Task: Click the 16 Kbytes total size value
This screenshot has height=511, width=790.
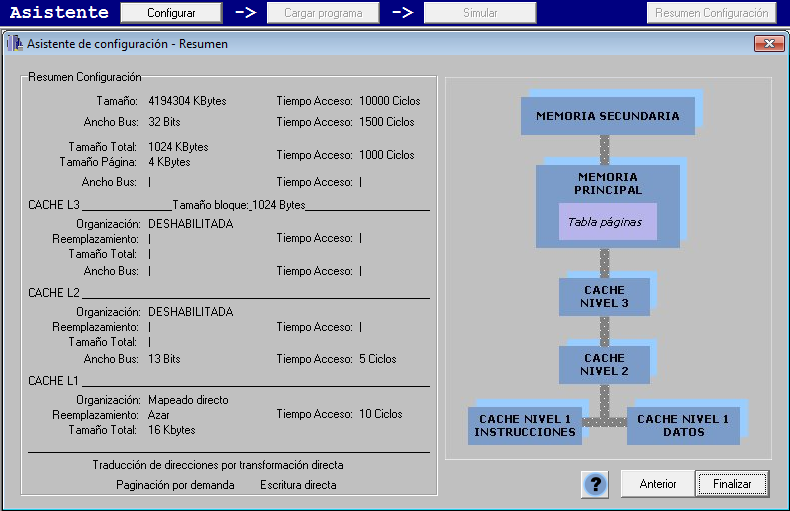Action: point(171,430)
